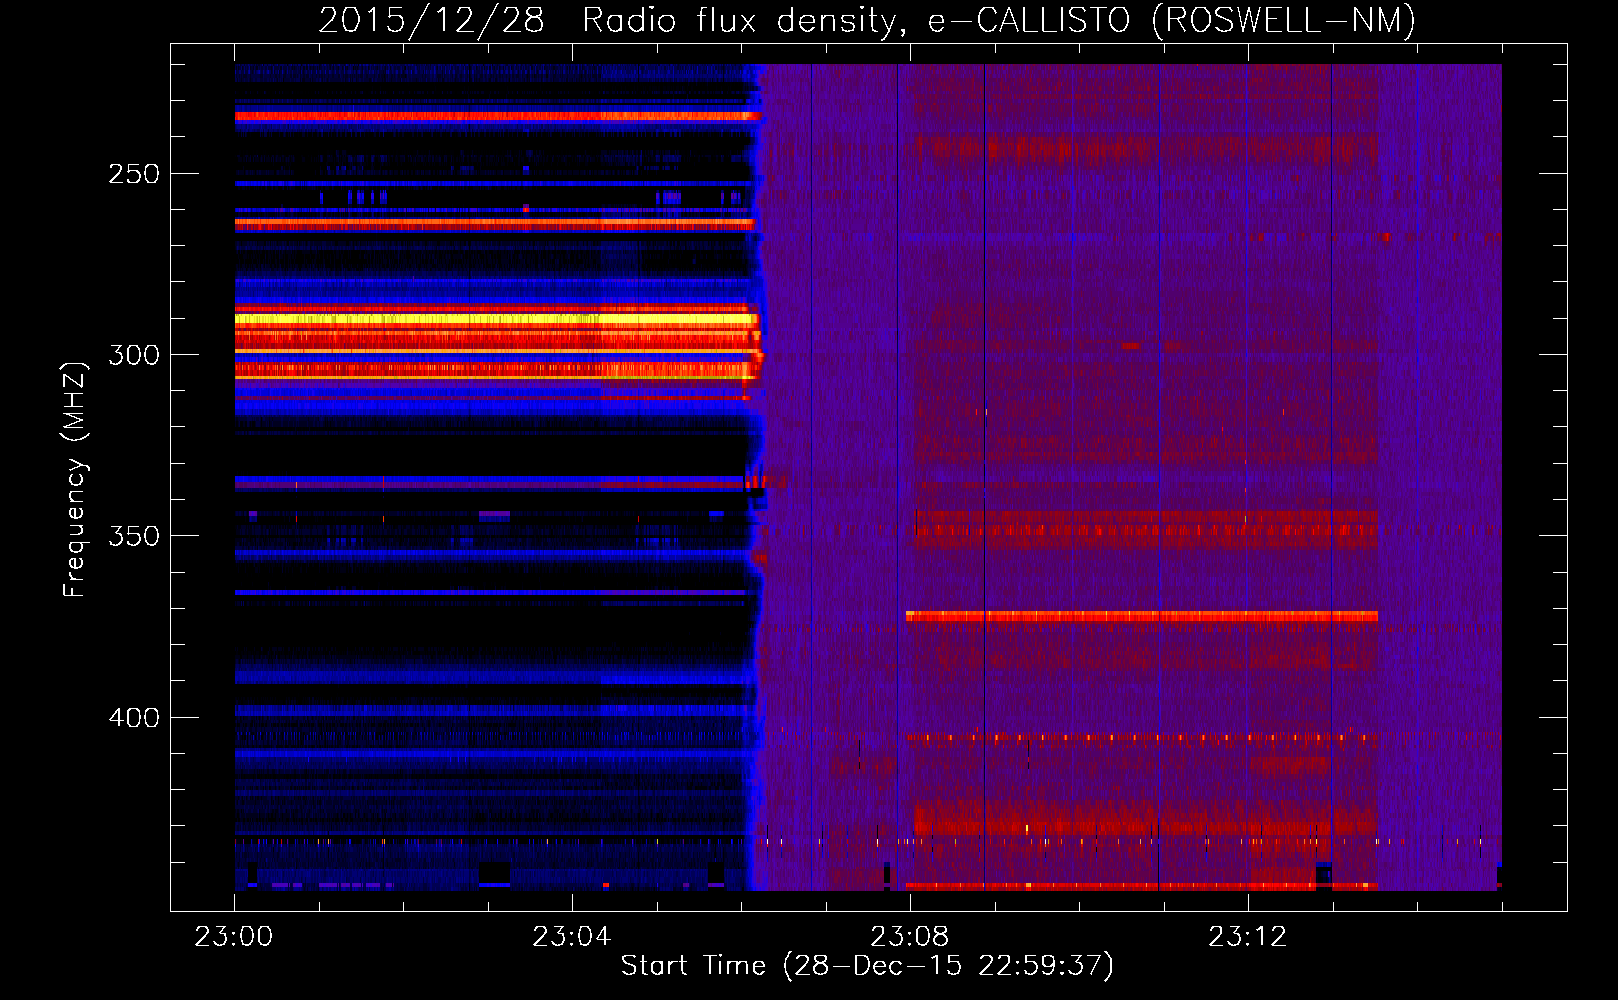Viewport: 1618px width, 1000px height.
Task: Click the 23:04 time axis label
Action: pos(571,937)
